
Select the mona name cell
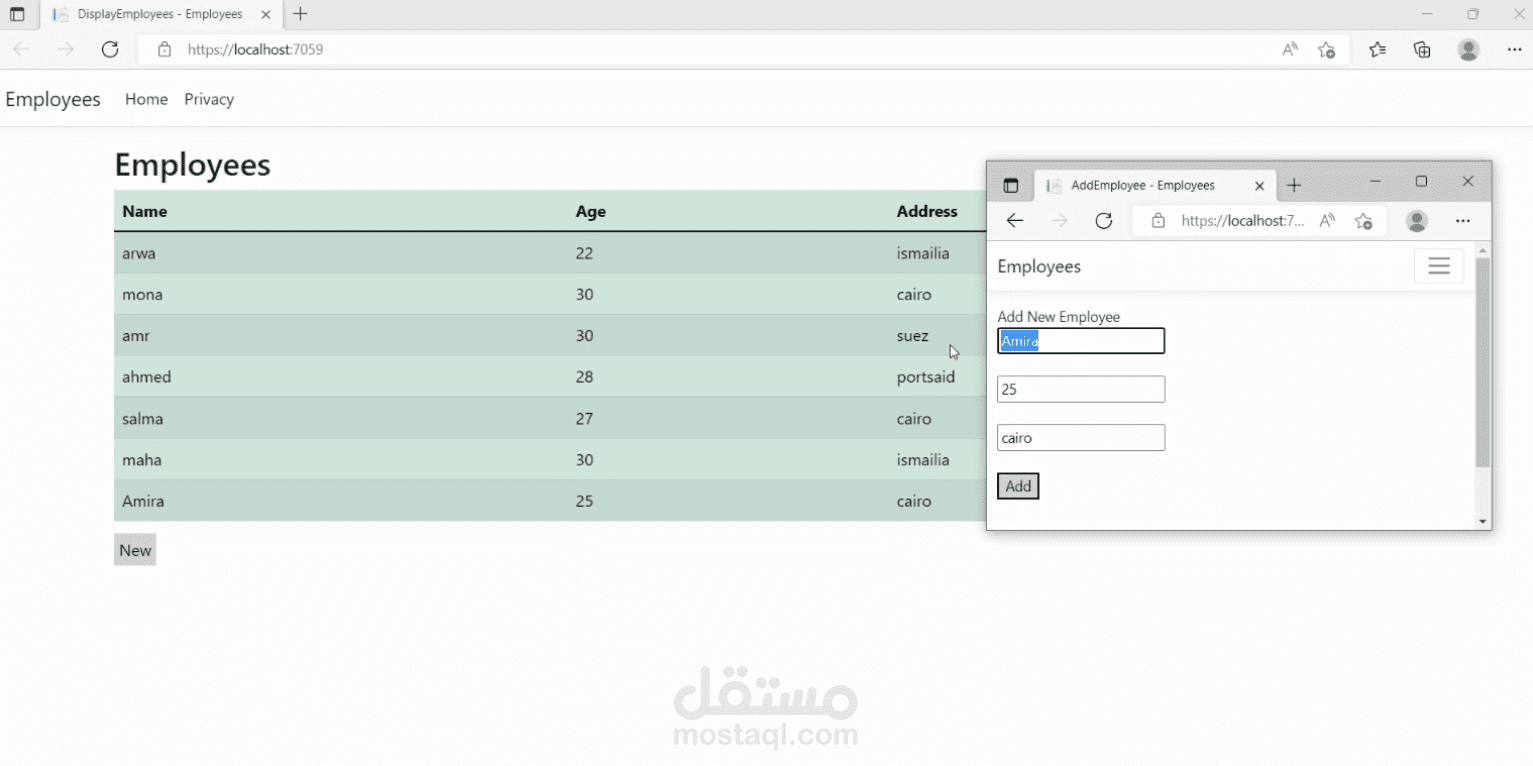142,294
